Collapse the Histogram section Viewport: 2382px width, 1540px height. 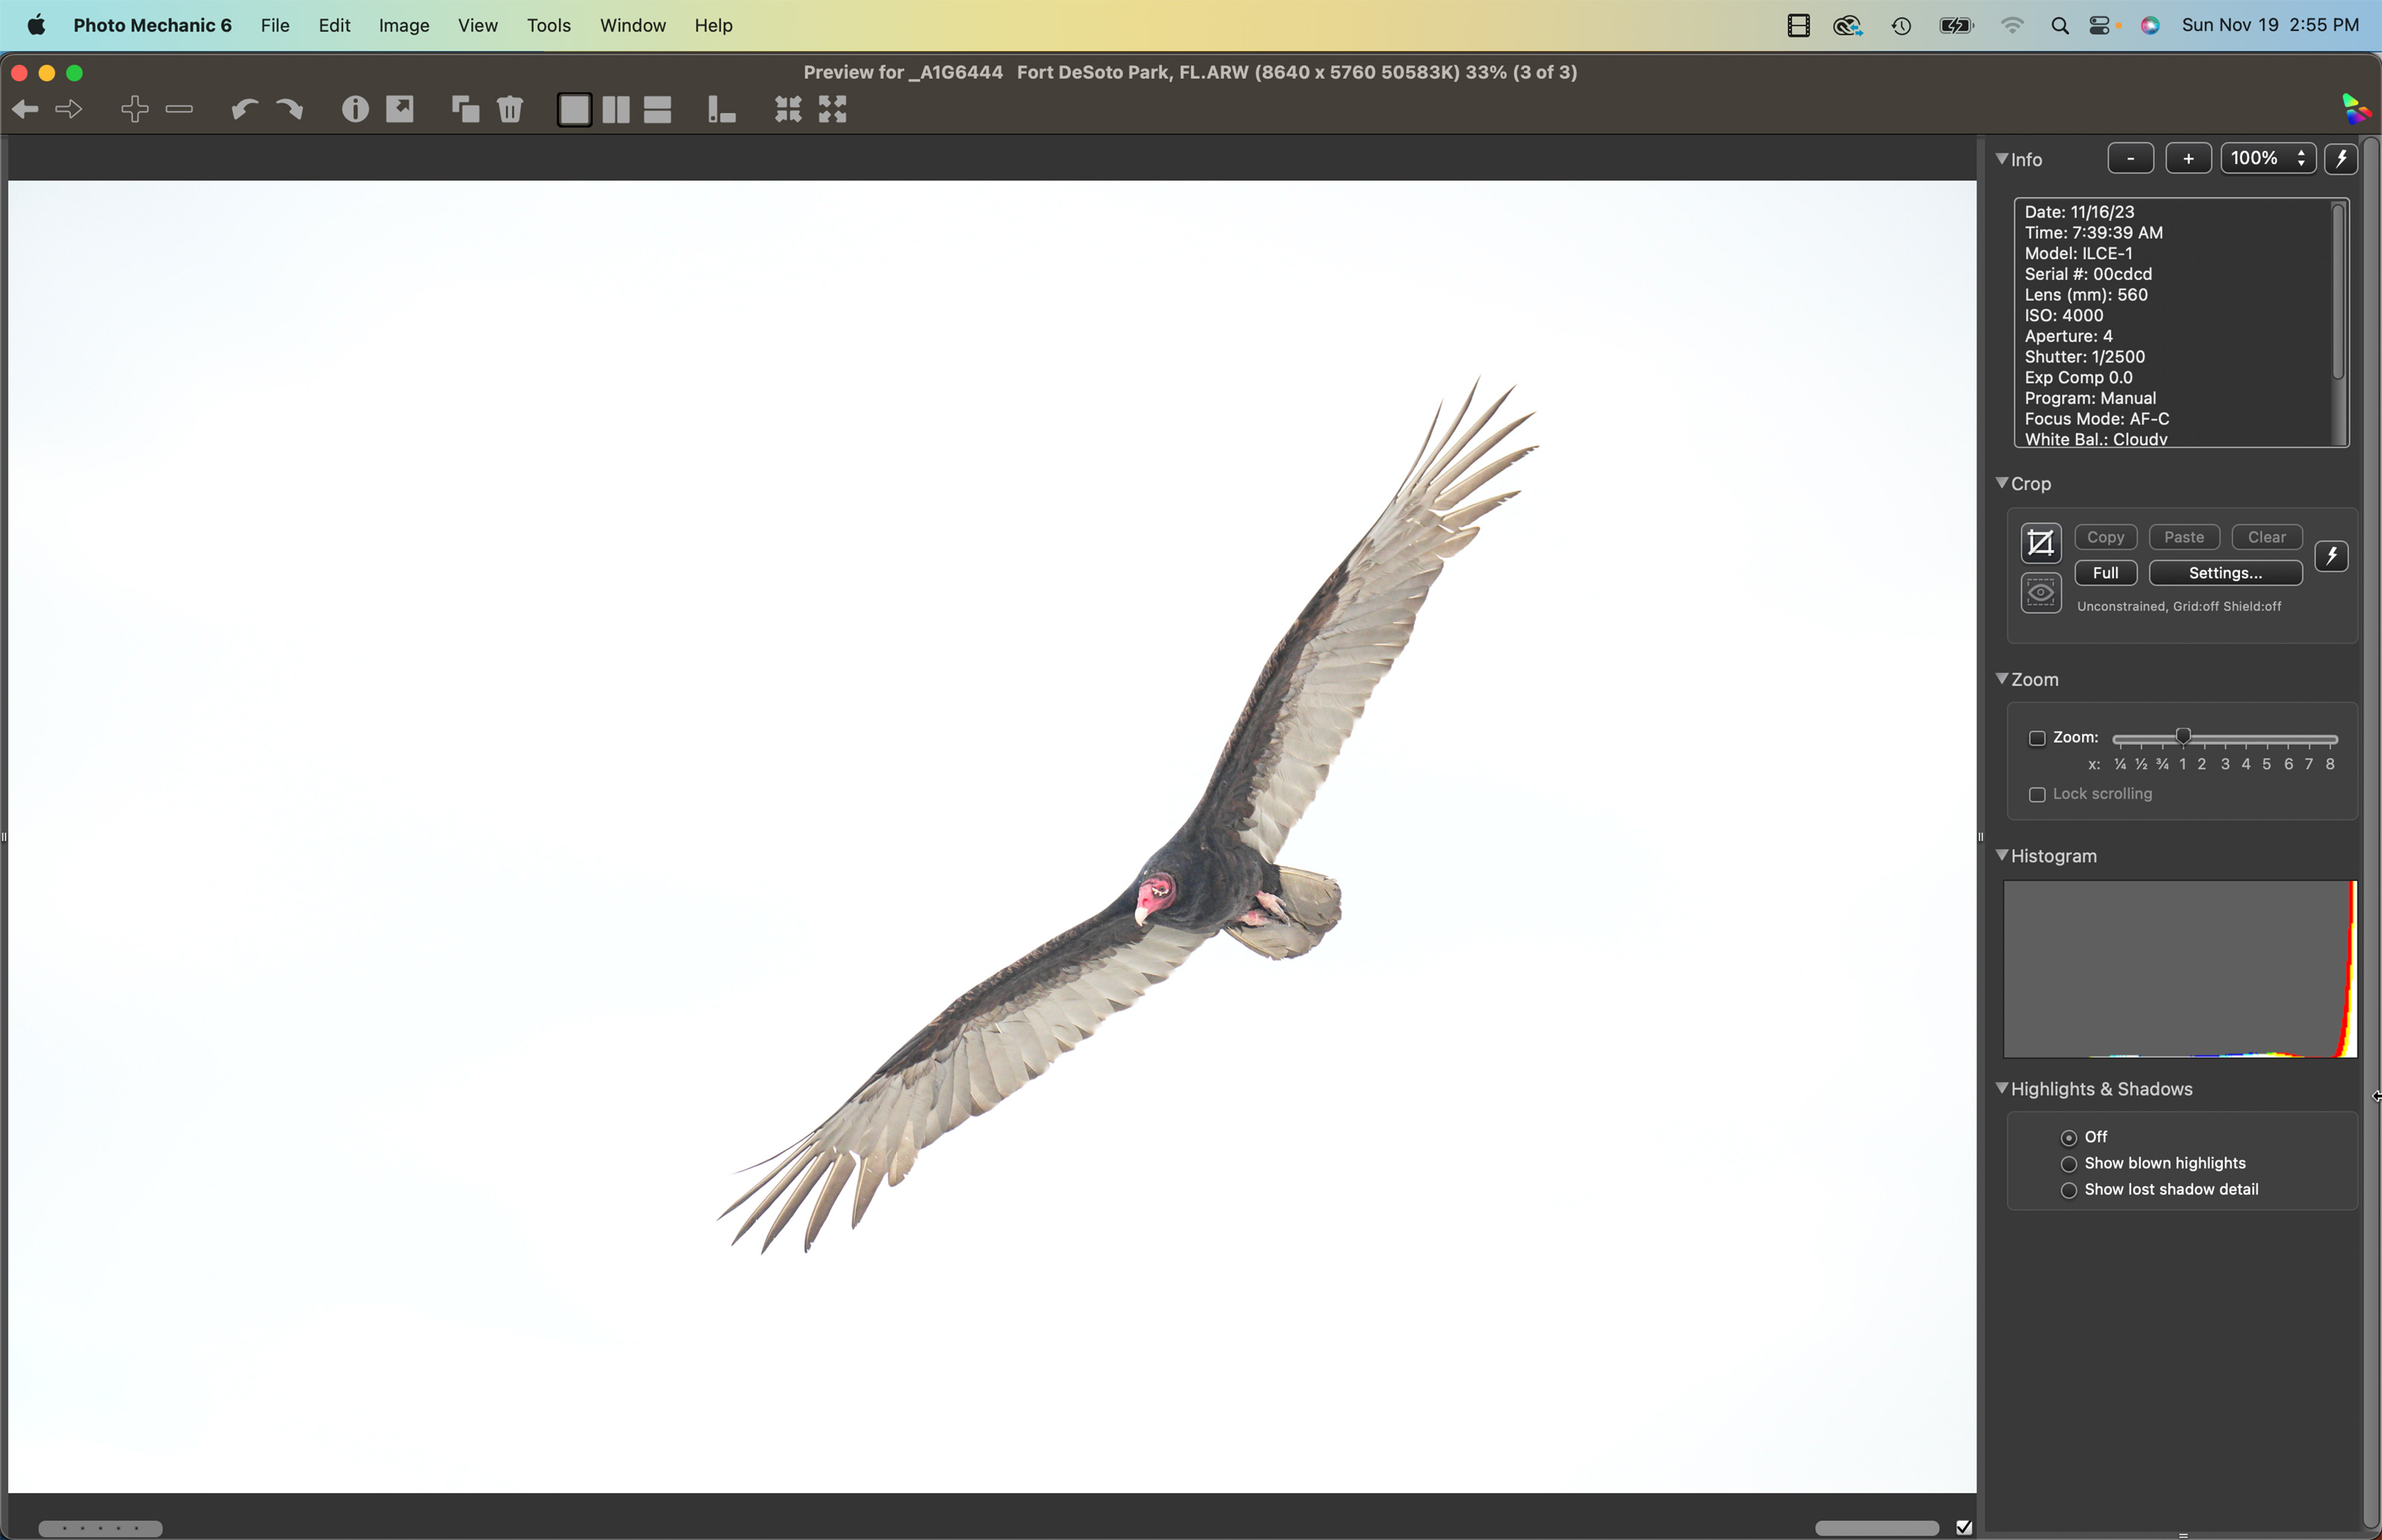click(x=2002, y=856)
